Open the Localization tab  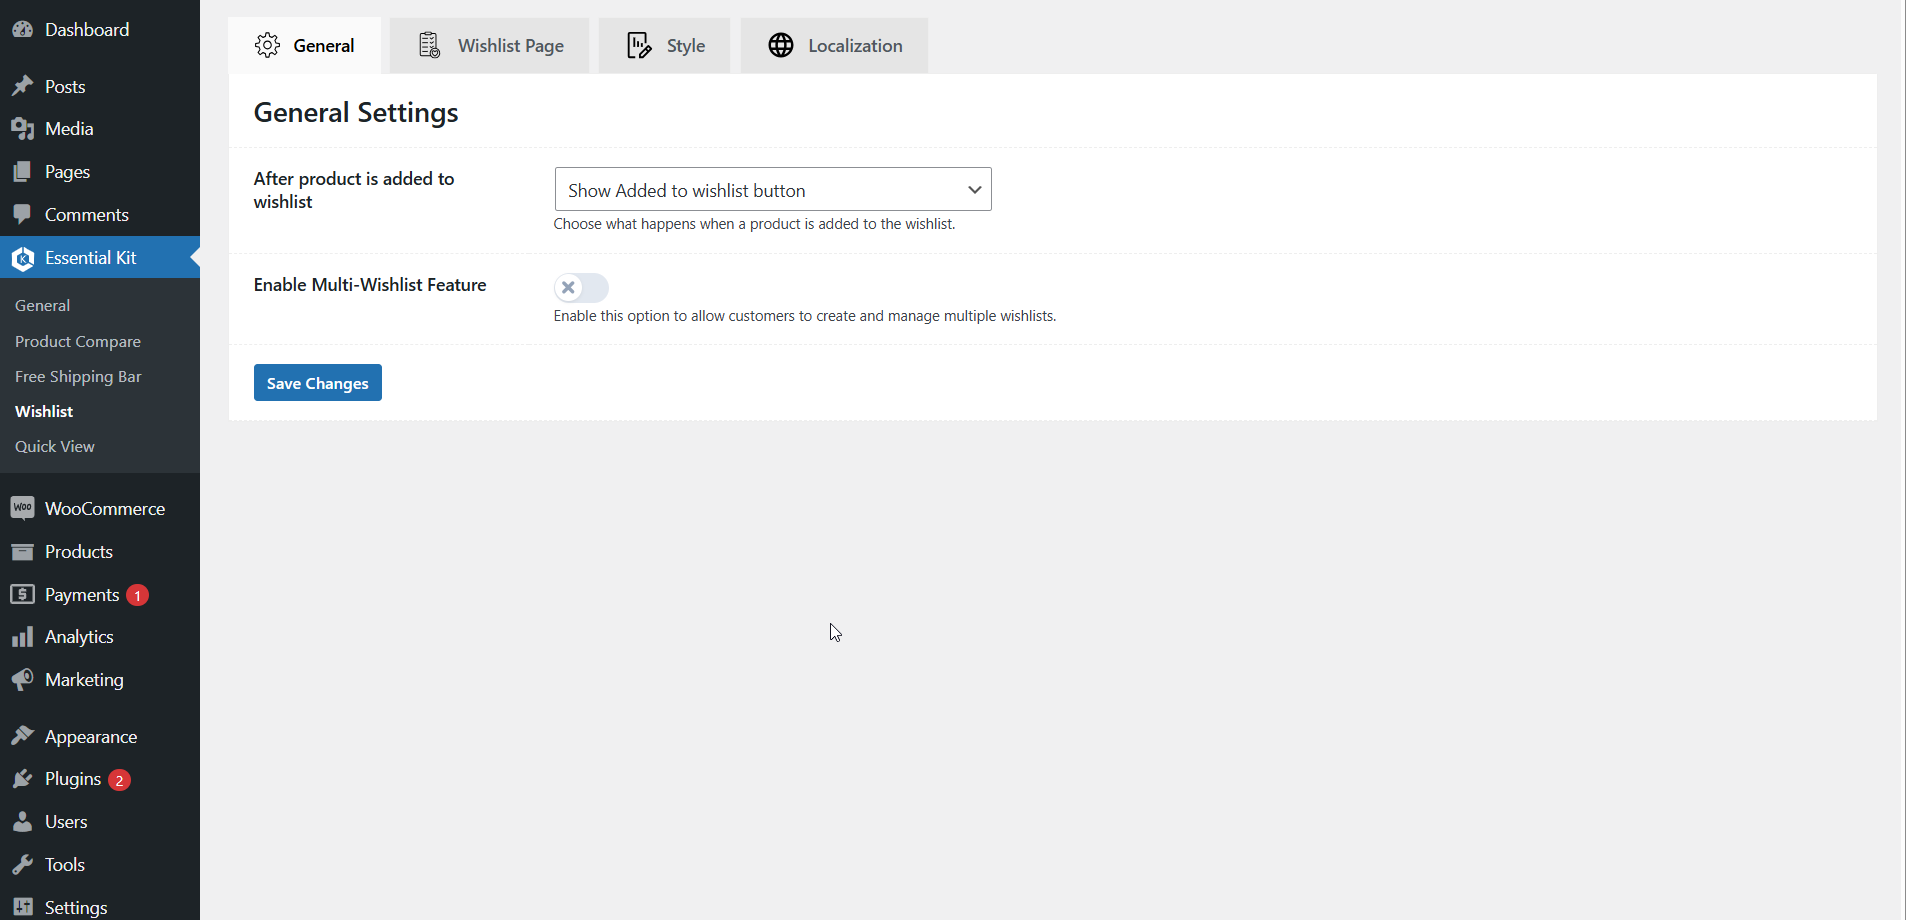pyautogui.click(x=835, y=46)
